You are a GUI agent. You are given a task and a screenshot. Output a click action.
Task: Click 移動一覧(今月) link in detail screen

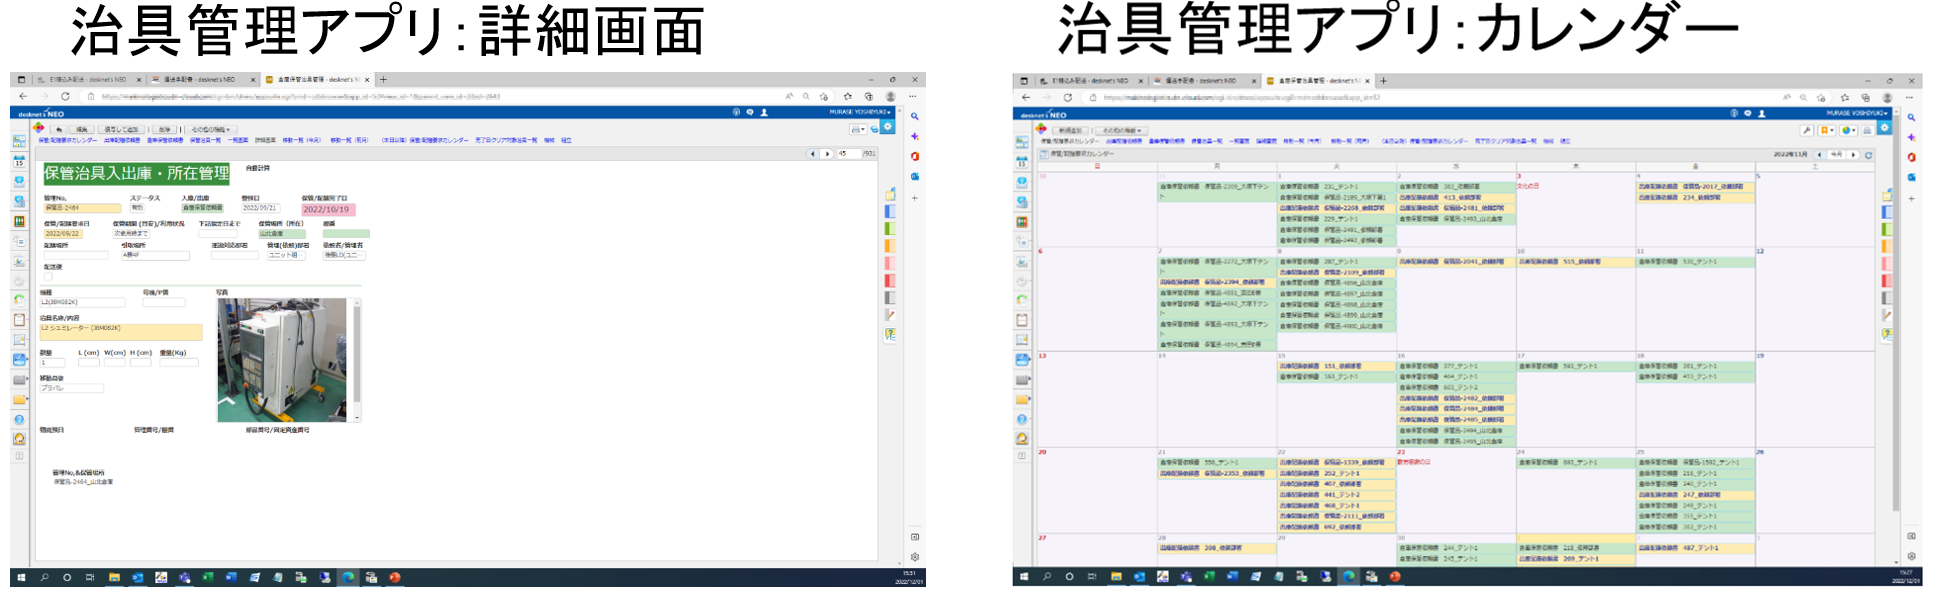[302, 140]
